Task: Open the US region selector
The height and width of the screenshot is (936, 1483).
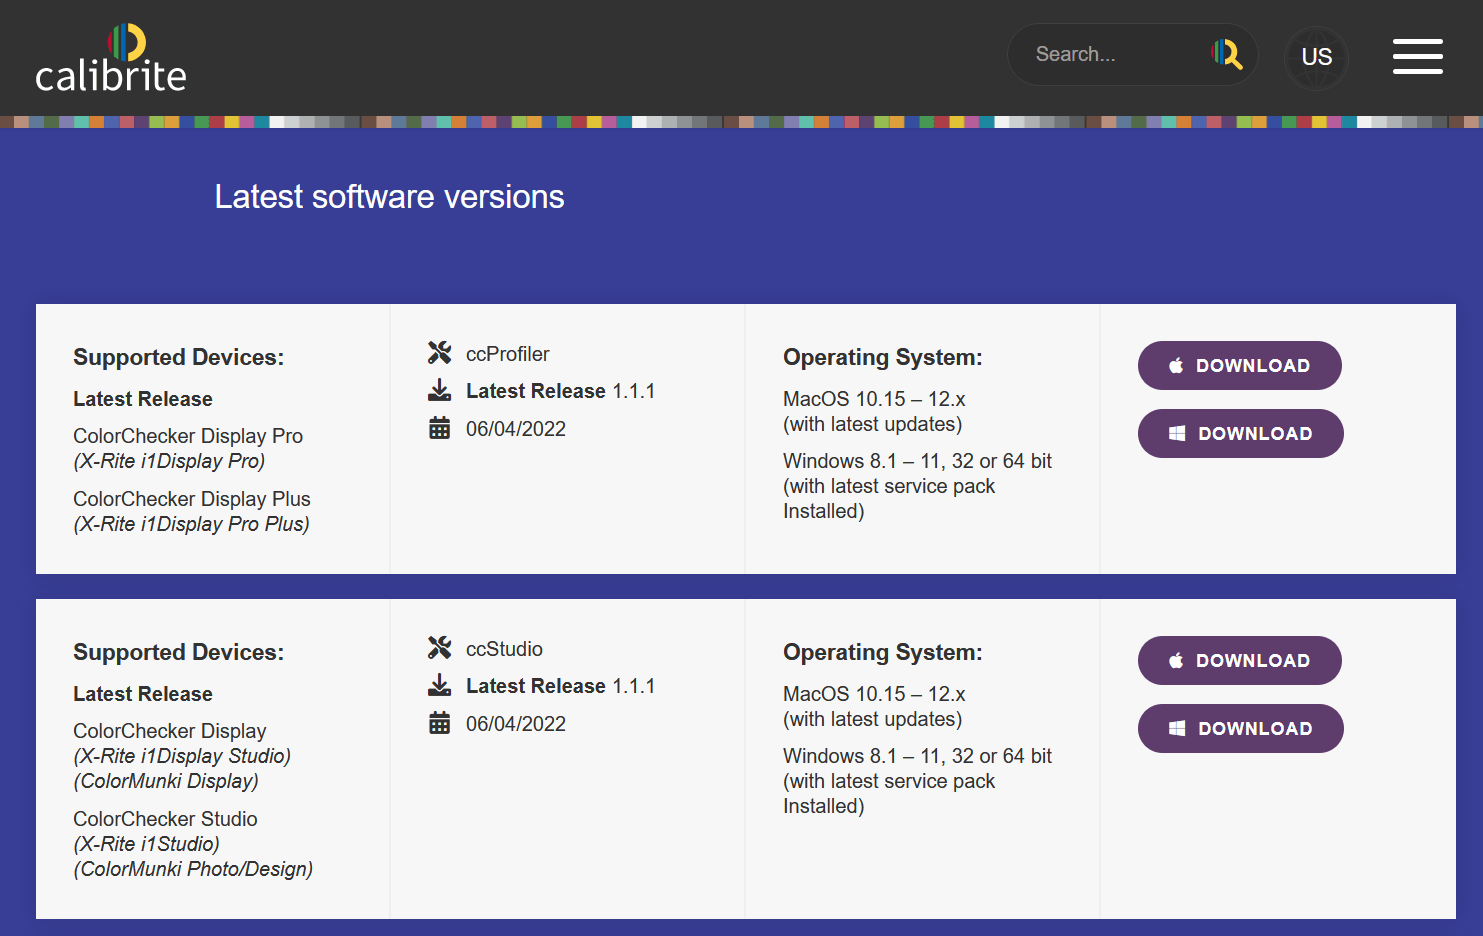Action: tap(1316, 57)
